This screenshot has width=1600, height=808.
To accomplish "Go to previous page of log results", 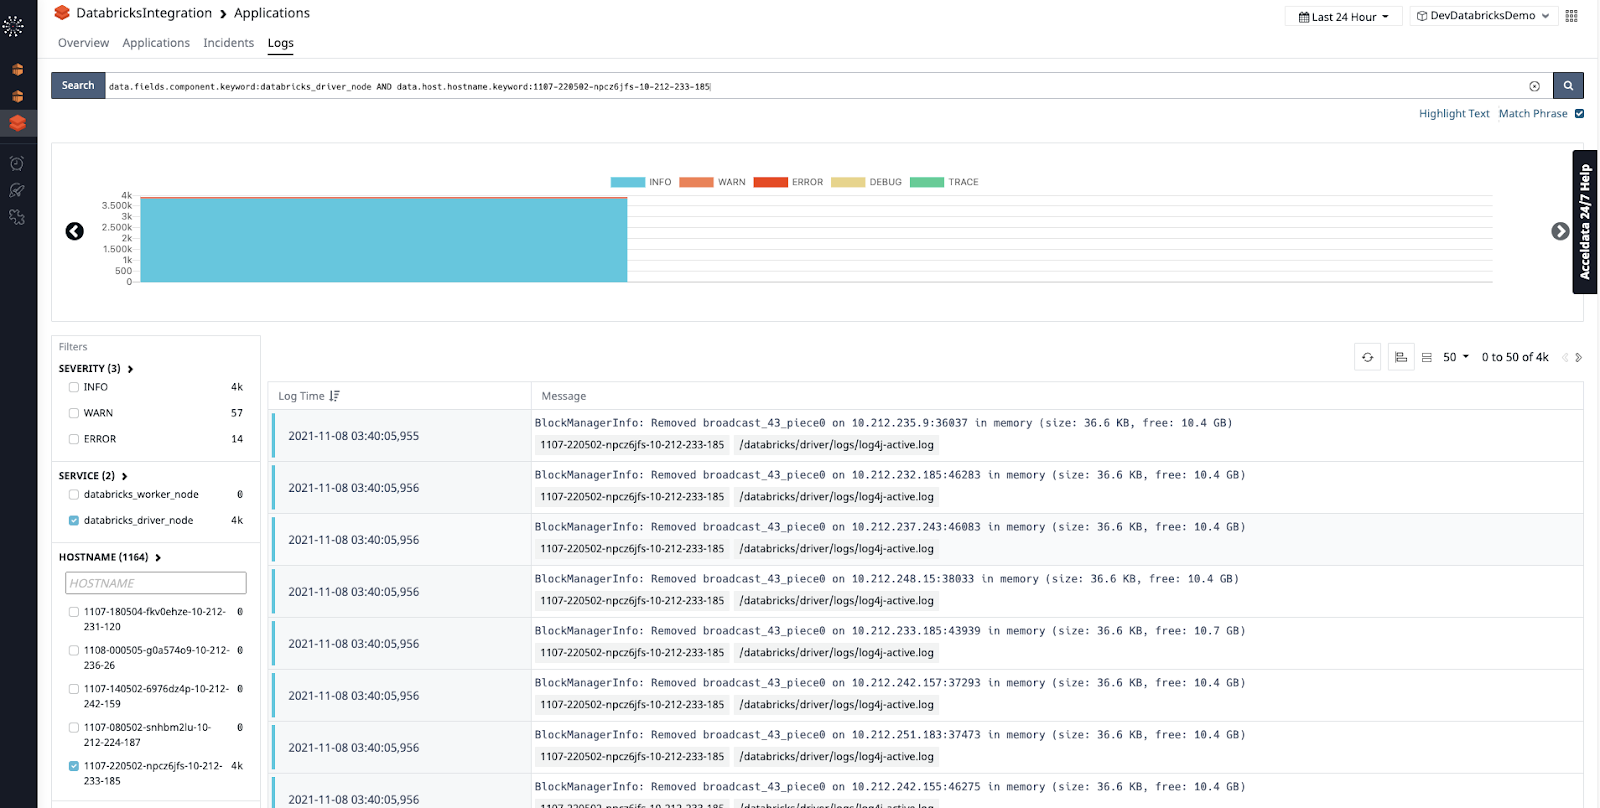I will pos(1565,357).
